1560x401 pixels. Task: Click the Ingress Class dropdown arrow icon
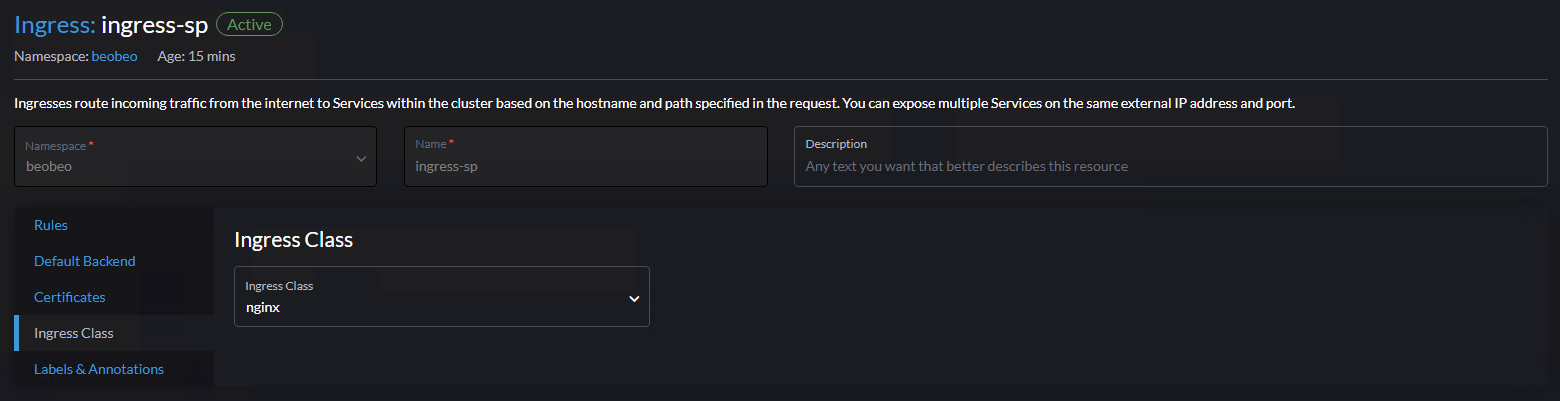[x=633, y=298]
